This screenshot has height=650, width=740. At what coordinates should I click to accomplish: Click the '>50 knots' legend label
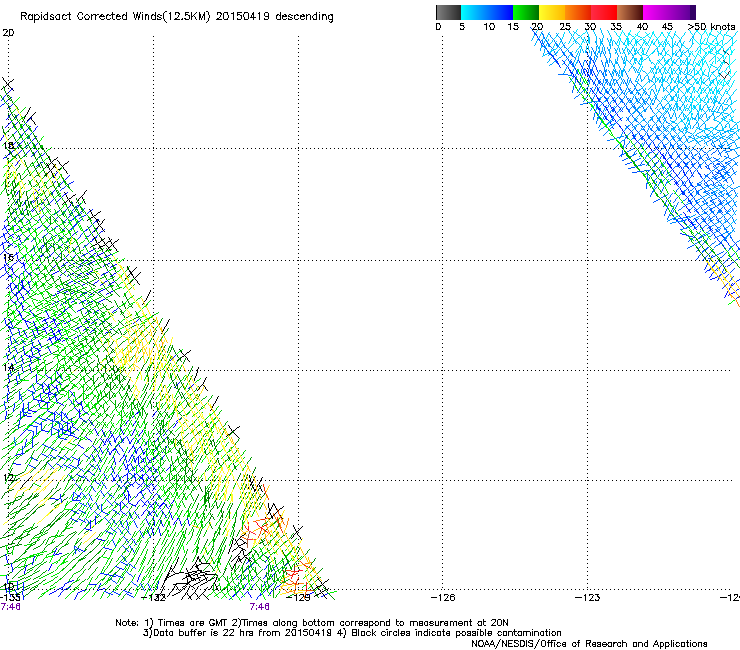pos(711,27)
